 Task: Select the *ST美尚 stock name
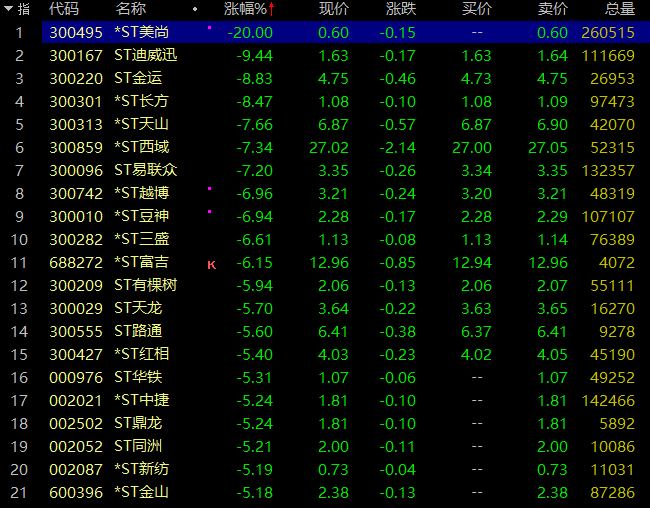click(x=142, y=32)
